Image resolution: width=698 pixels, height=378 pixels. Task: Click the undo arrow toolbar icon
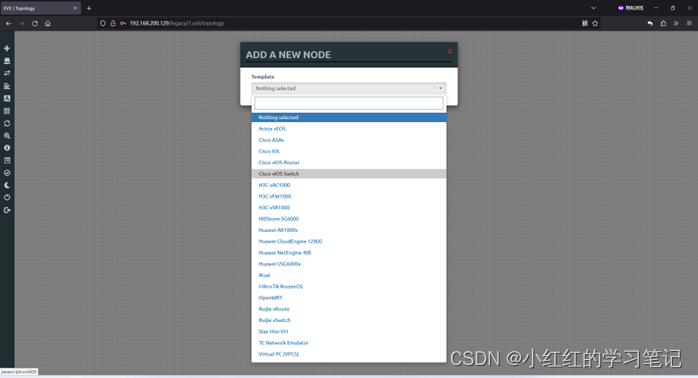point(650,23)
